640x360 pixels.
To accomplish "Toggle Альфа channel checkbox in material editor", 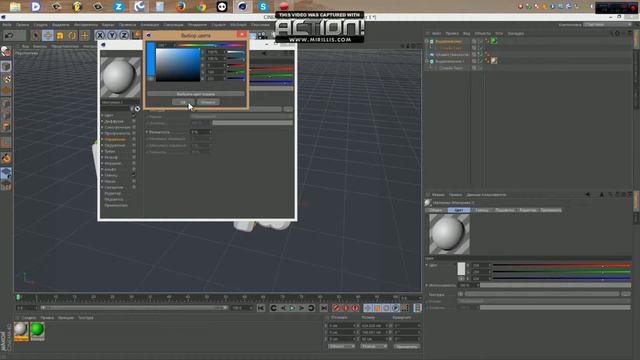I will [x=134, y=169].
